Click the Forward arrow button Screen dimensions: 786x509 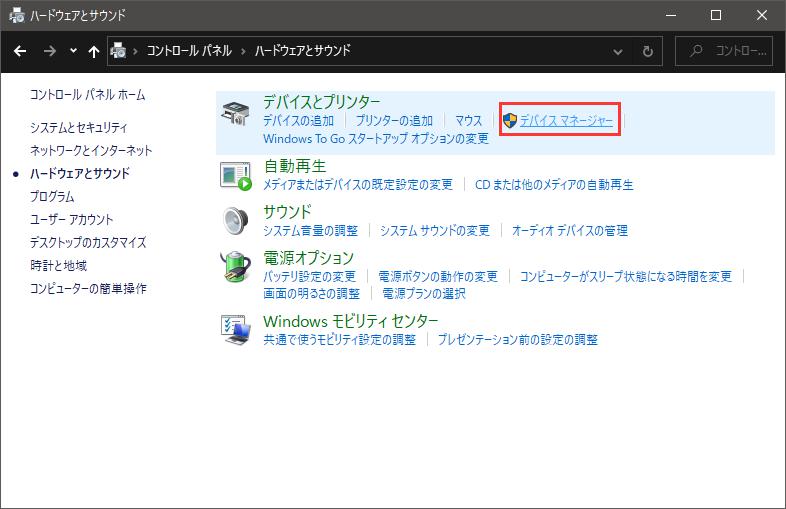[x=49, y=51]
